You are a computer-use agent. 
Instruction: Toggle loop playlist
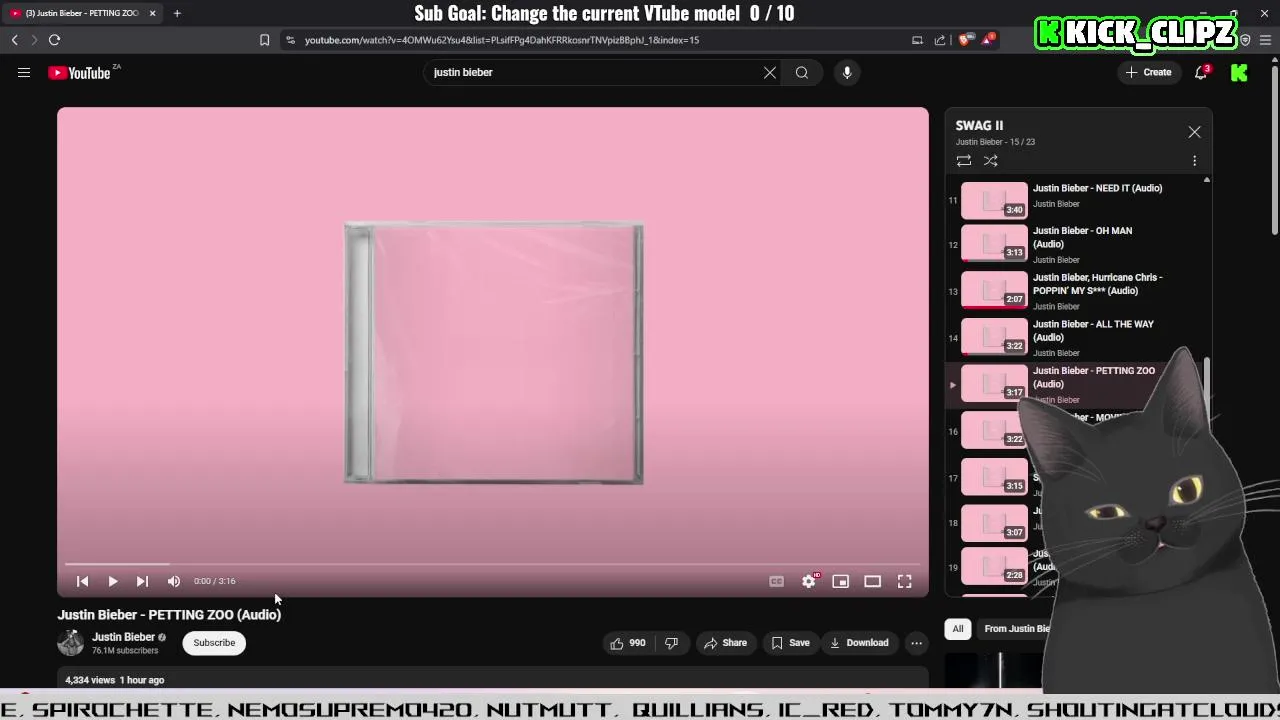pos(964,161)
